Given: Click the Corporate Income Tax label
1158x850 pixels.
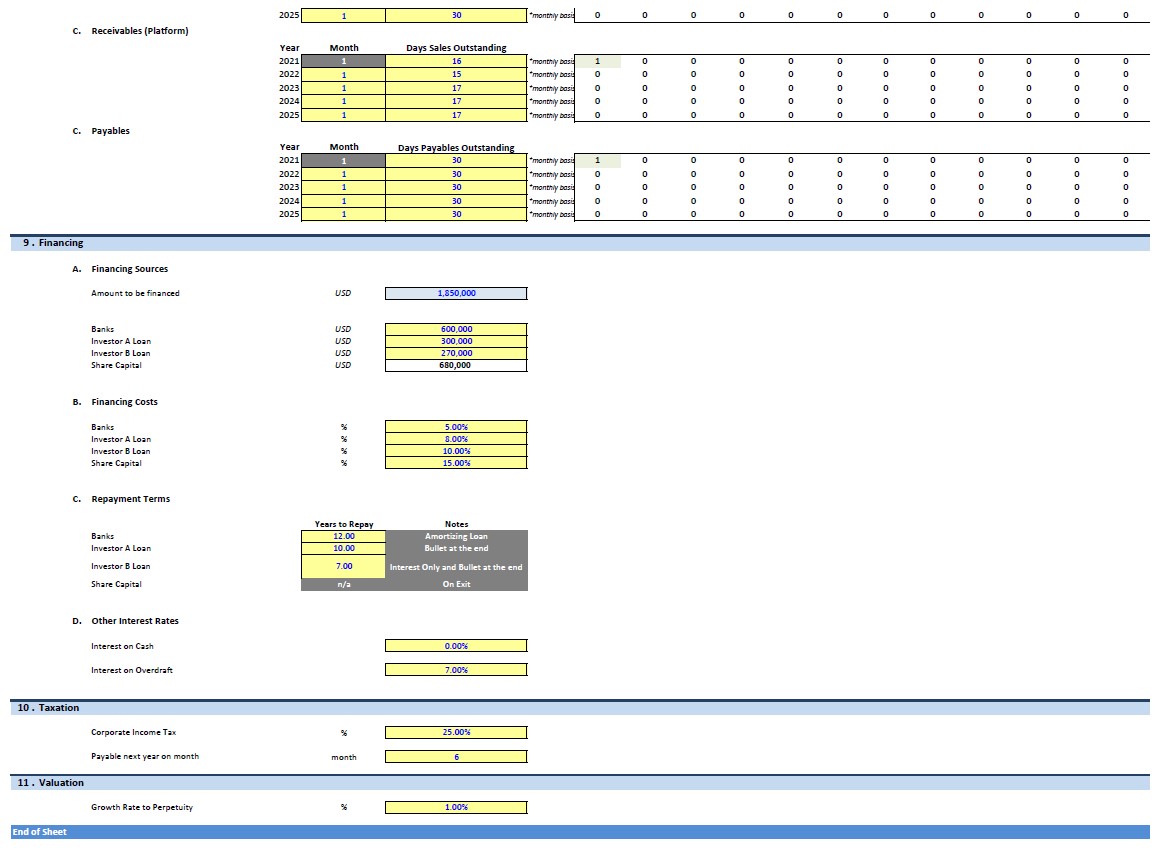Looking at the screenshot, I should [x=134, y=733].
